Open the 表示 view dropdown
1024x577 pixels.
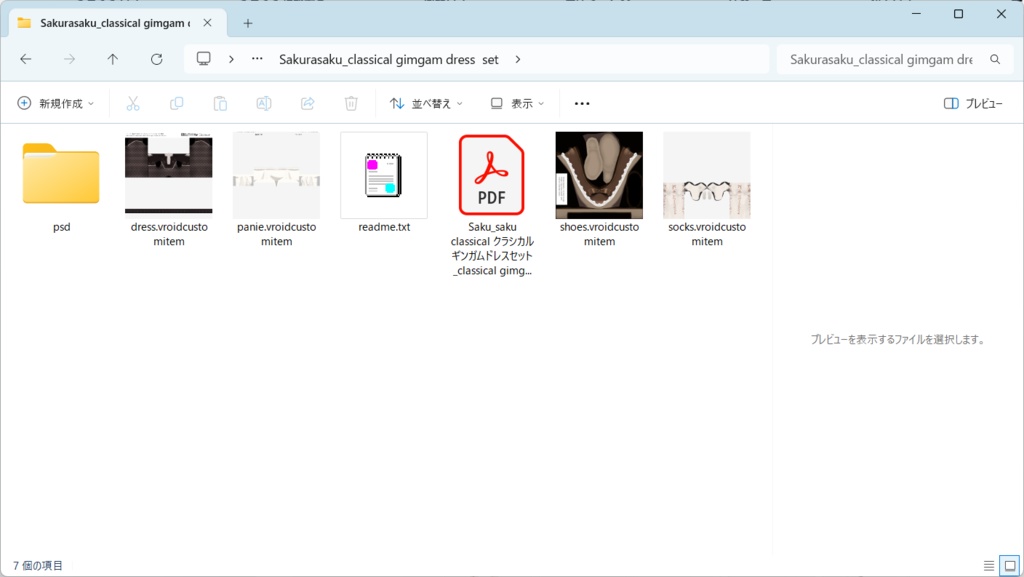(517, 103)
